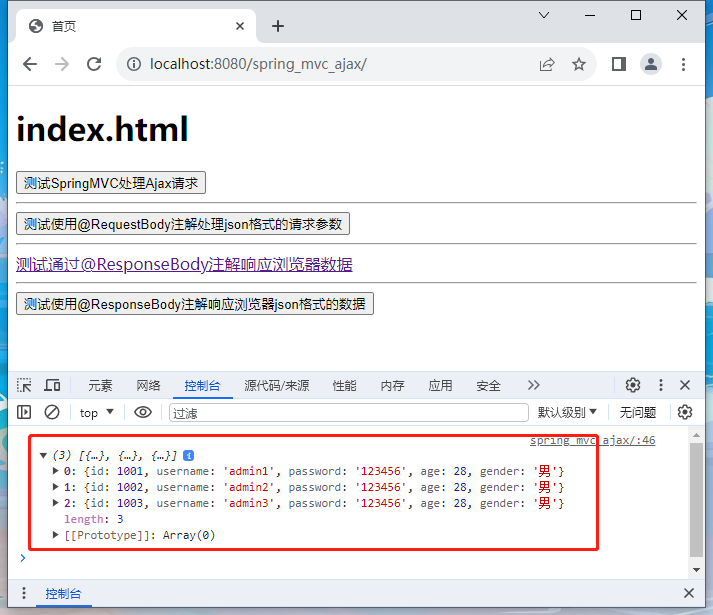Expand array item 1 admin2

pos(55,487)
